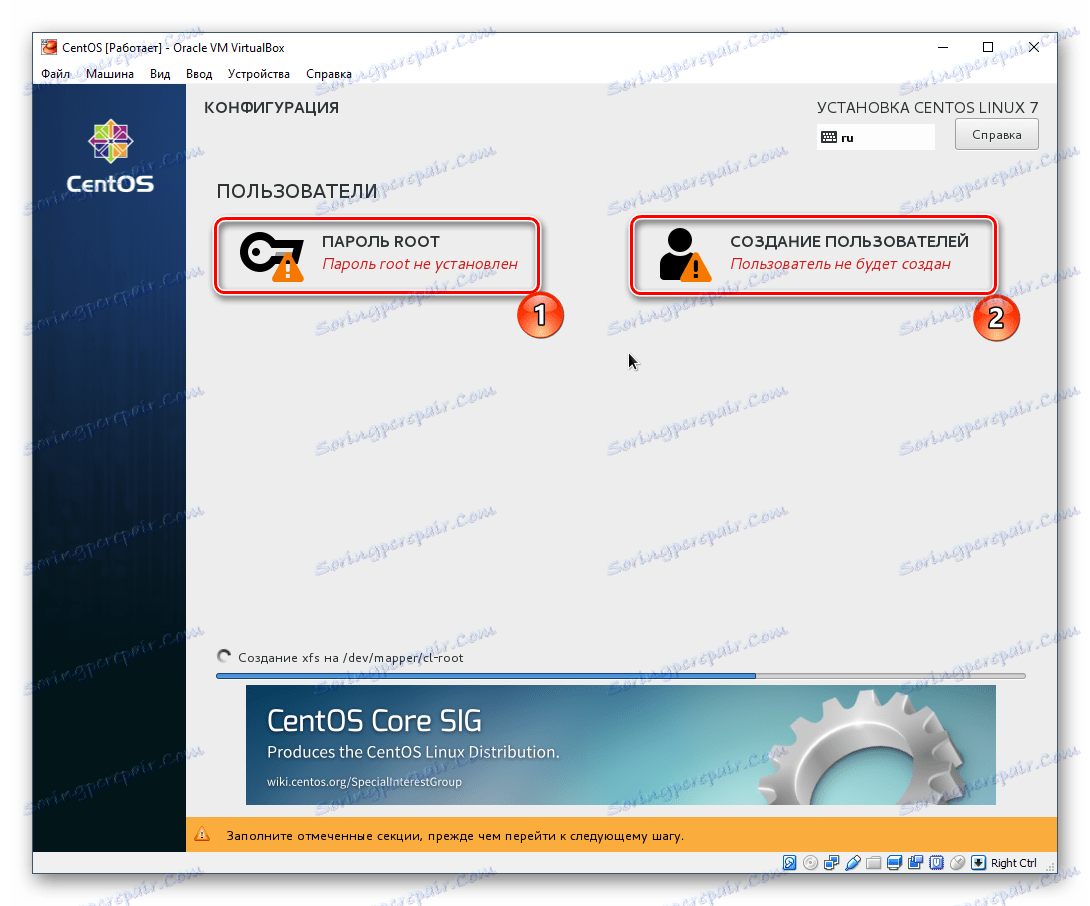Open the Машина menu
This screenshot has height=906, width=1090.
pyautogui.click(x=109, y=73)
